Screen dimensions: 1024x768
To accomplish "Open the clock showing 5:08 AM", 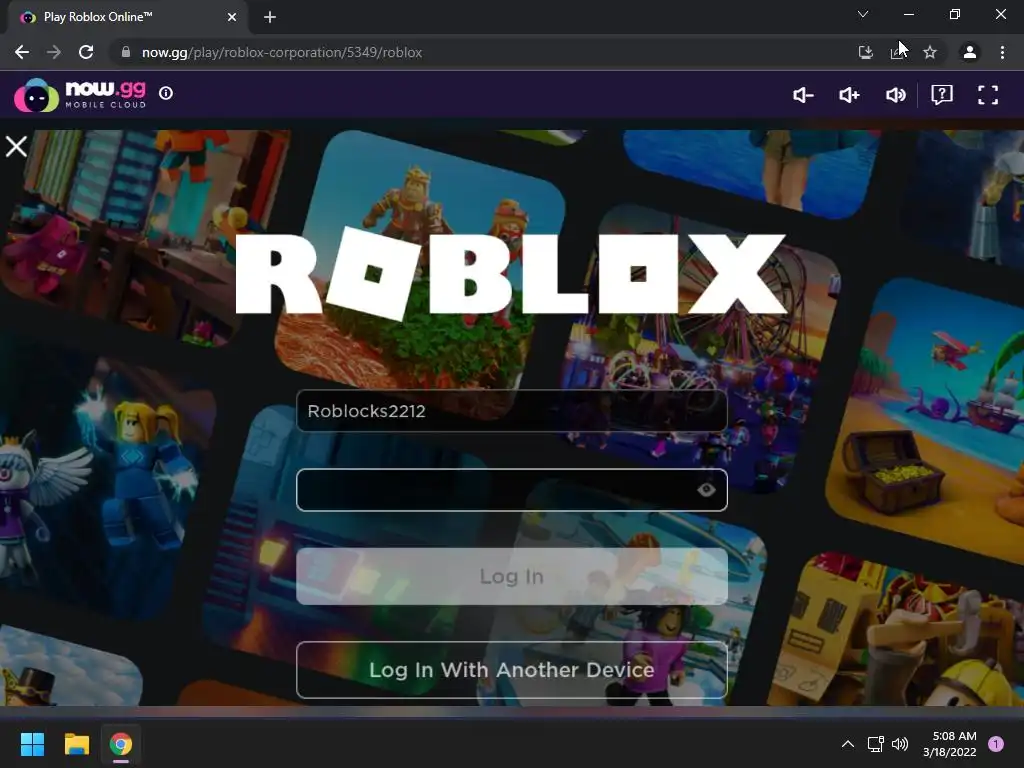I will click(950, 744).
